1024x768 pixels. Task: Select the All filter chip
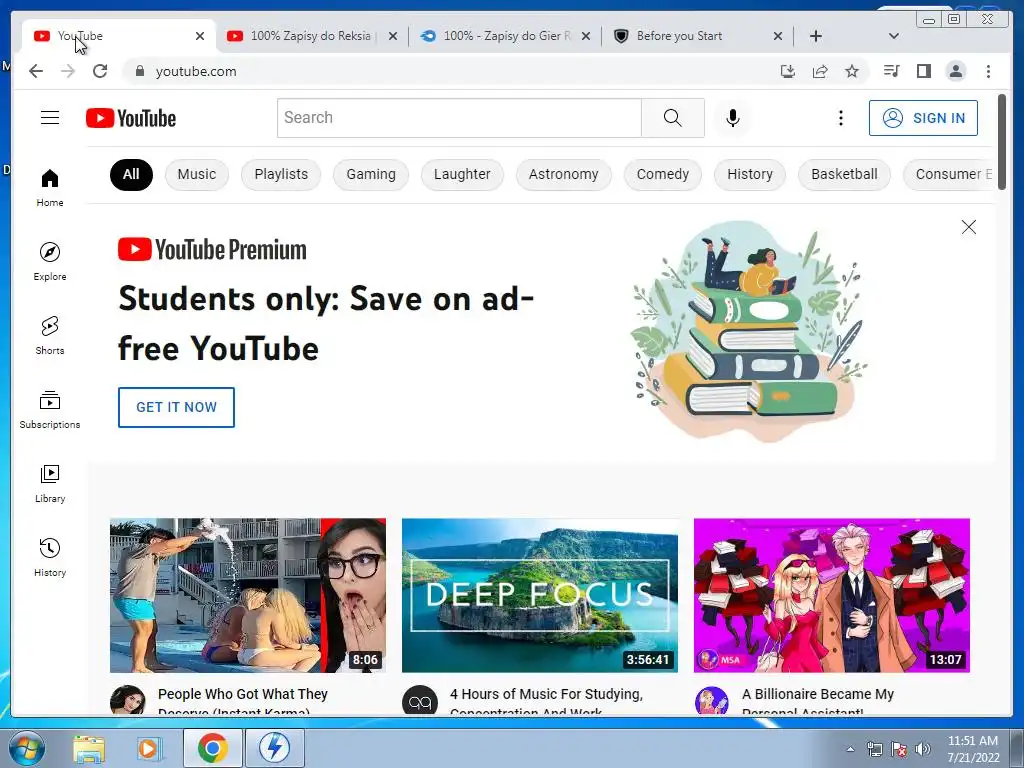click(x=131, y=174)
